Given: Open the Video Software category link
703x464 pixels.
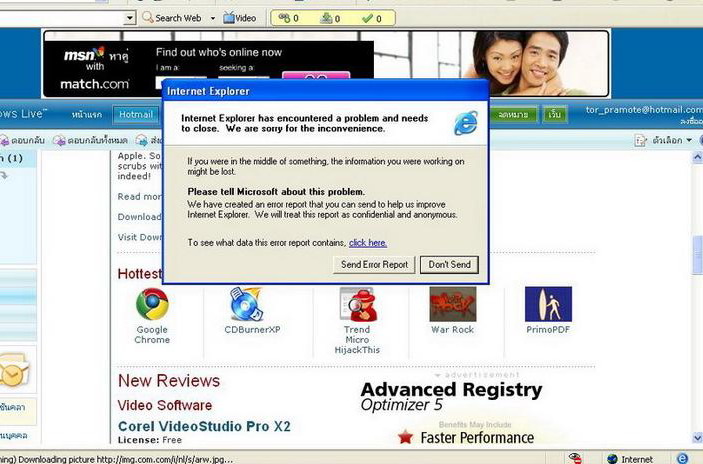Looking at the screenshot, I should [165, 405].
